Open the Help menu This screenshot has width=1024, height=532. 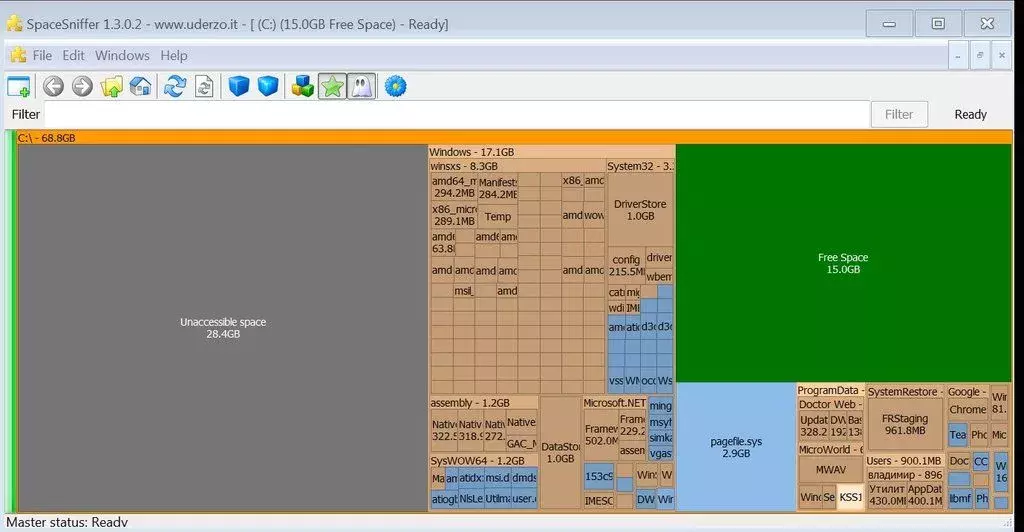pyautogui.click(x=174, y=55)
